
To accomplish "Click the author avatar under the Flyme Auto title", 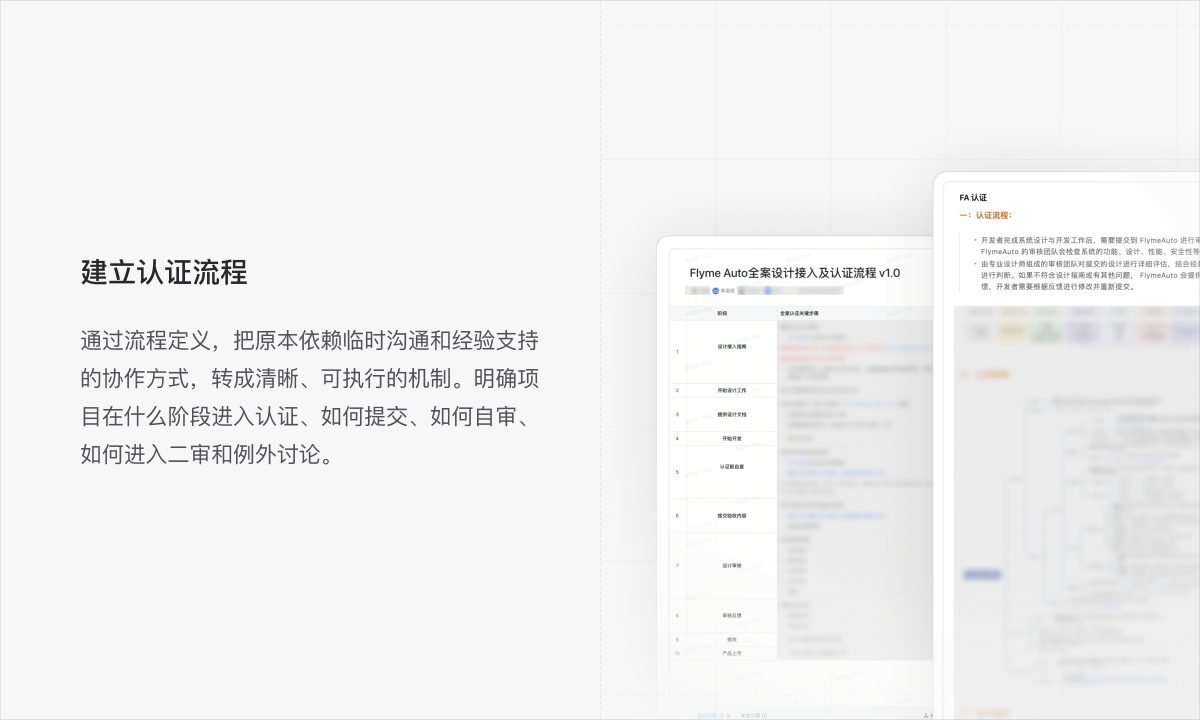I will (715, 291).
